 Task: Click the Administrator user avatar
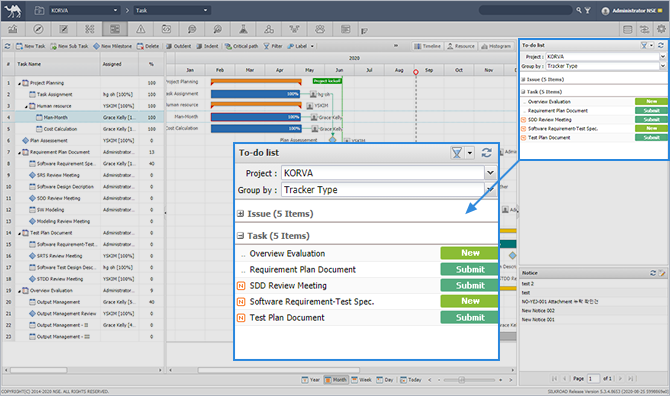coord(605,11)
